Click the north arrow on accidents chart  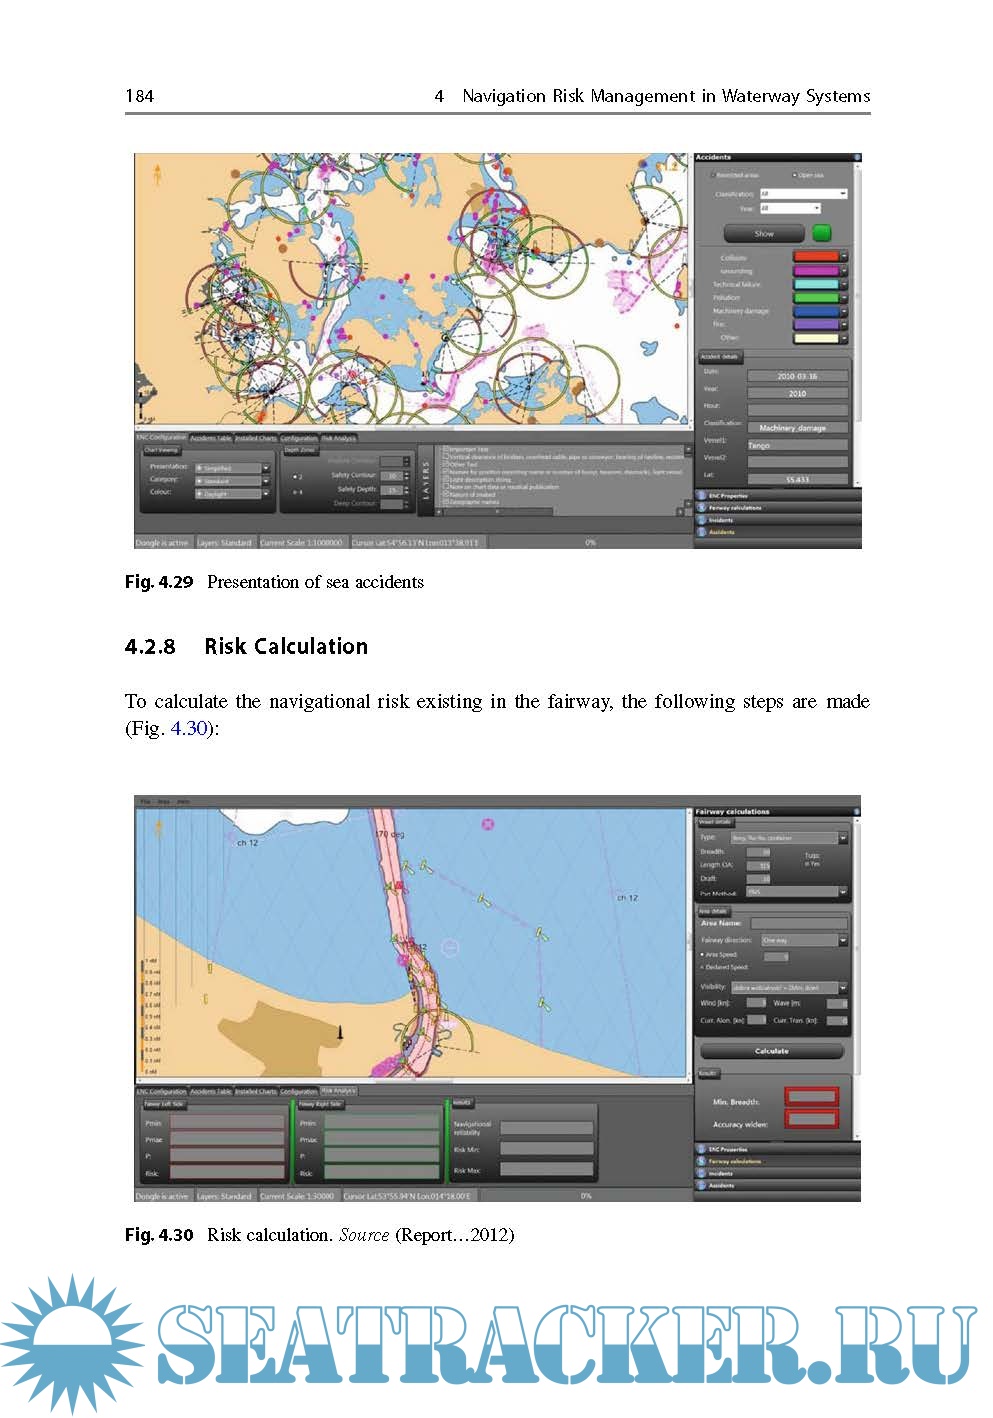click(157, 175)
